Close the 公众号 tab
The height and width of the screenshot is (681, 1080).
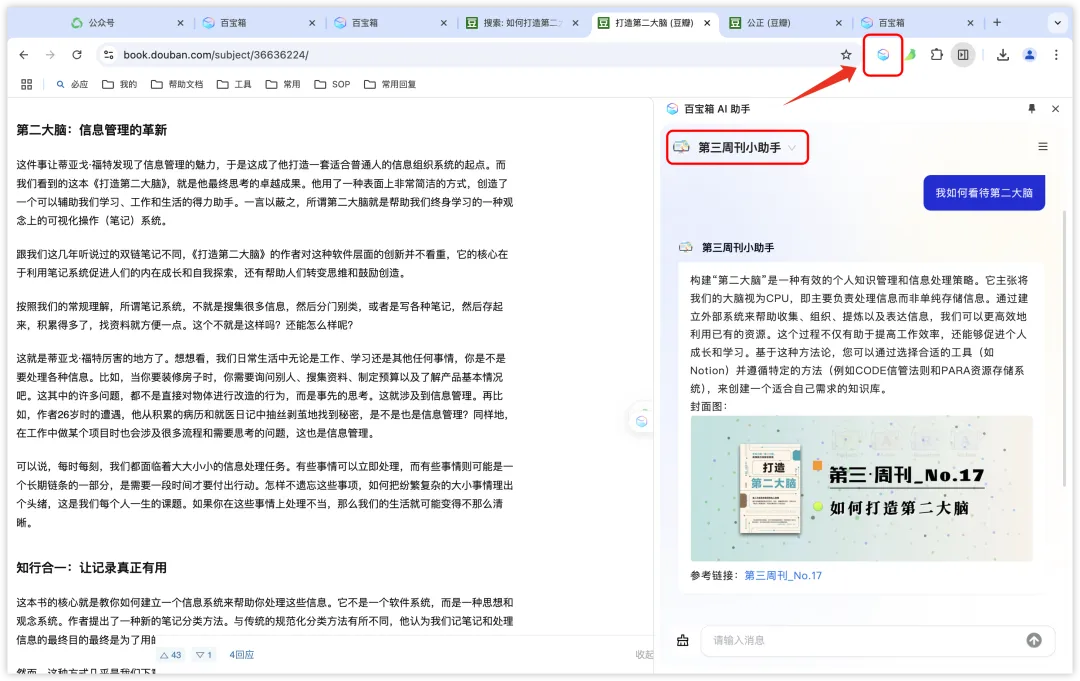pyautogui.click(x=180, y=23)
